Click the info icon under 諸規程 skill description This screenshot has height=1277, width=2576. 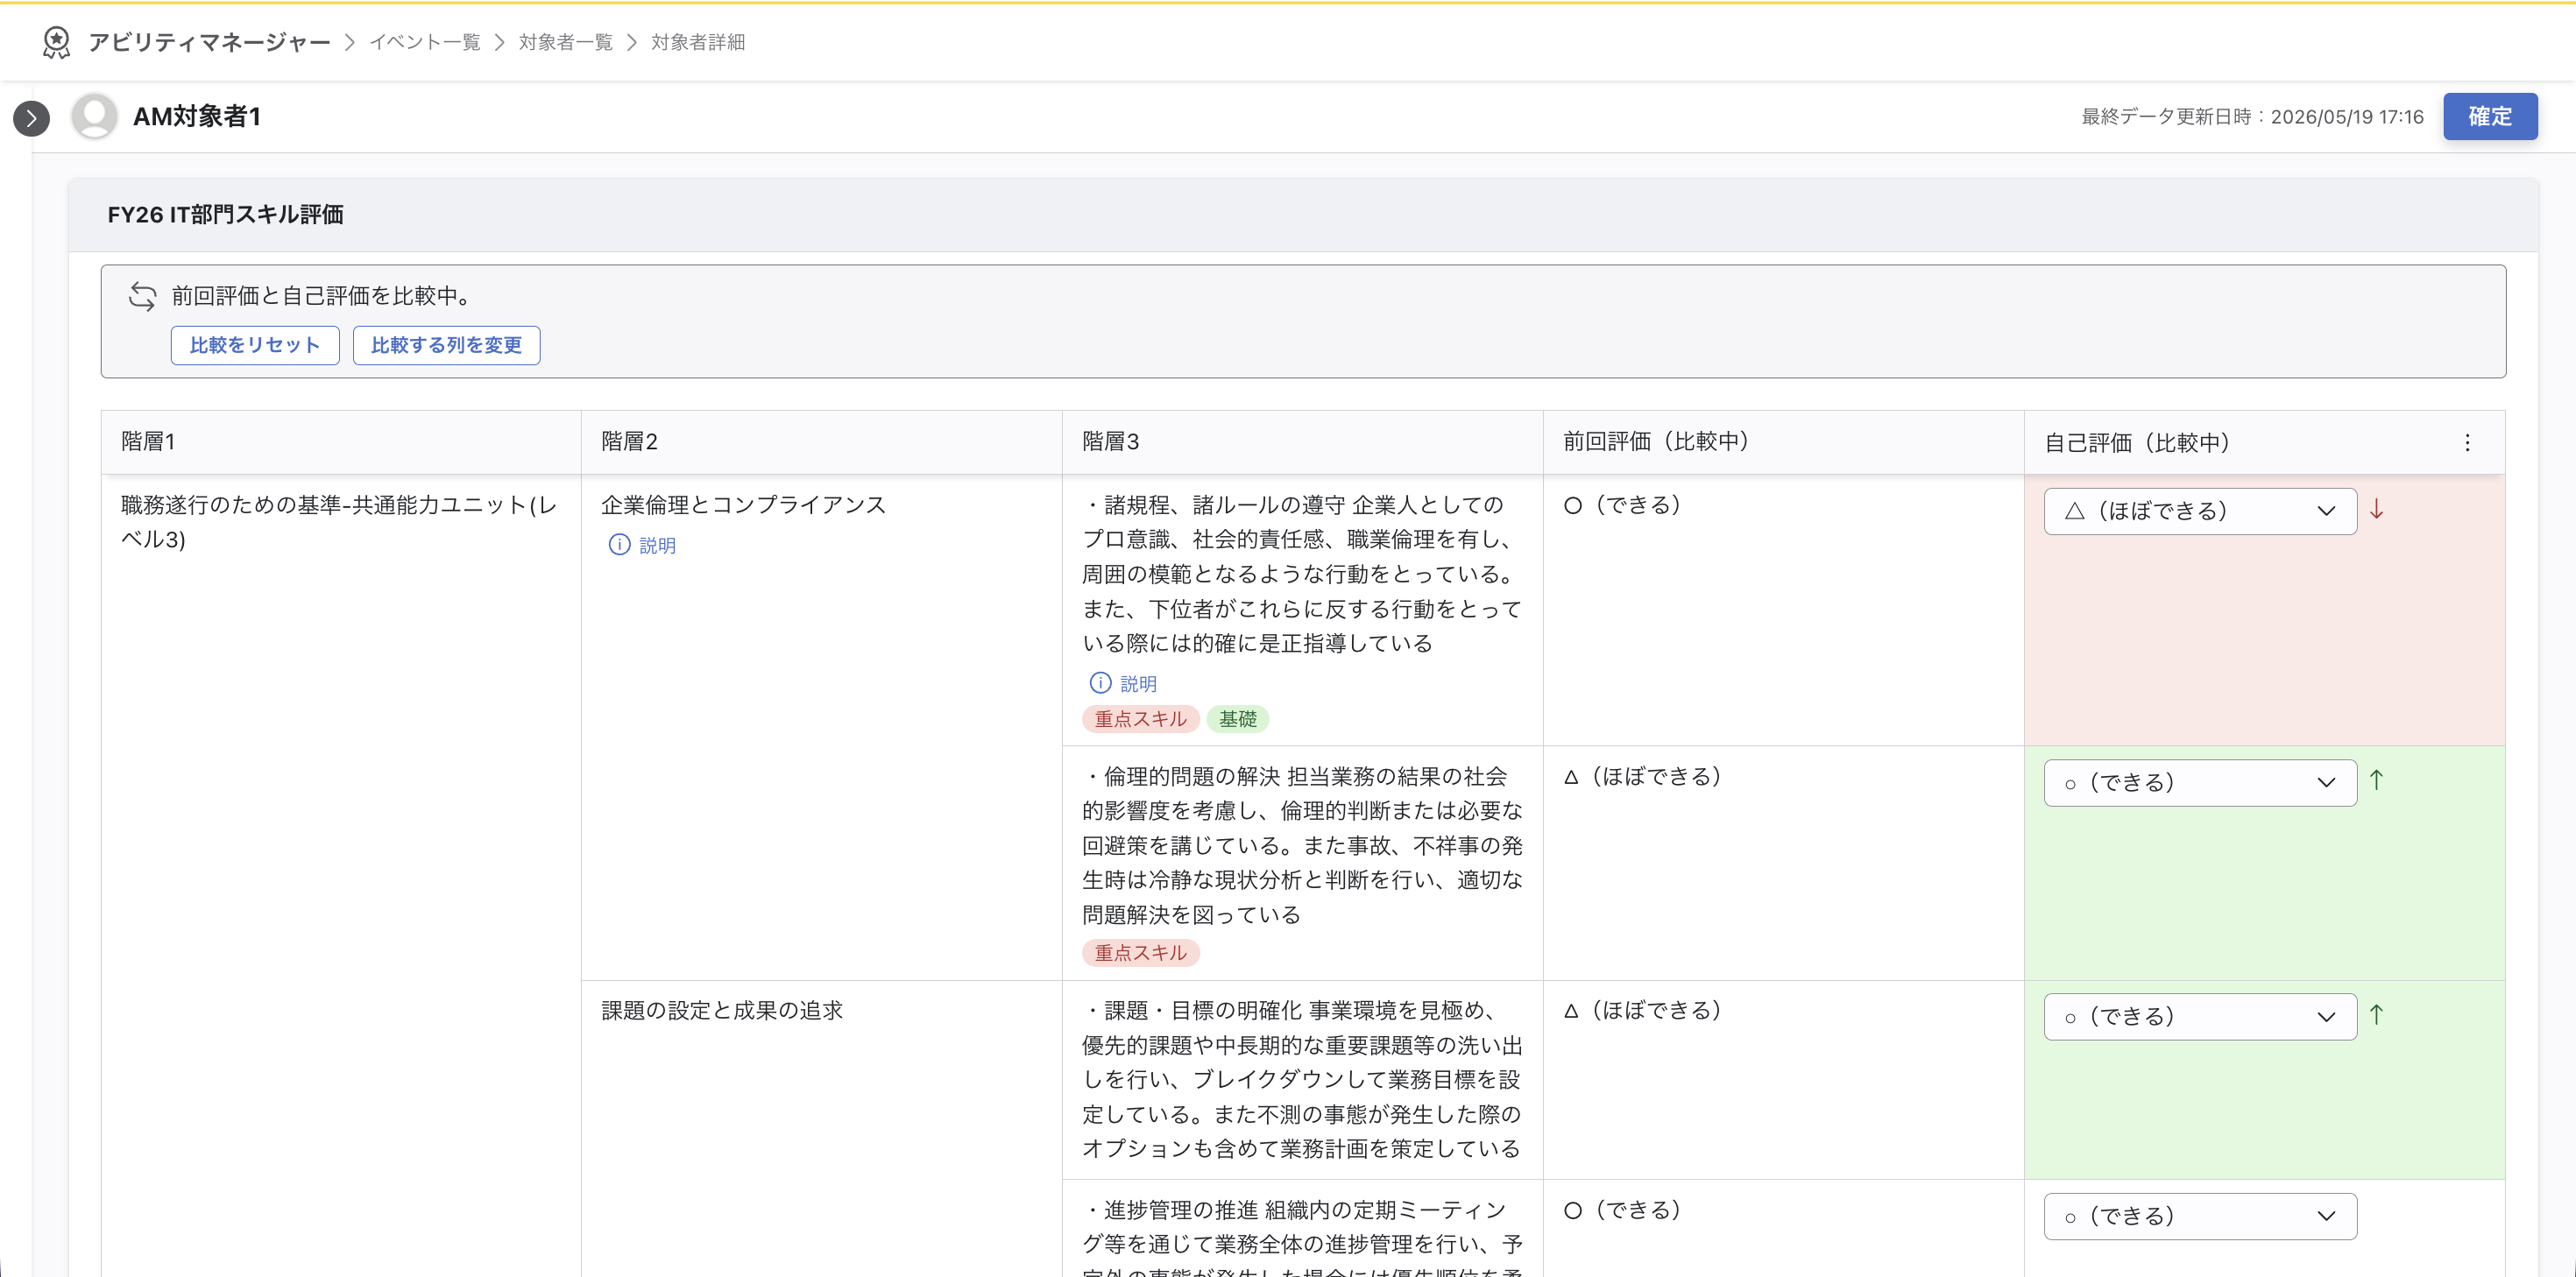1100,683
